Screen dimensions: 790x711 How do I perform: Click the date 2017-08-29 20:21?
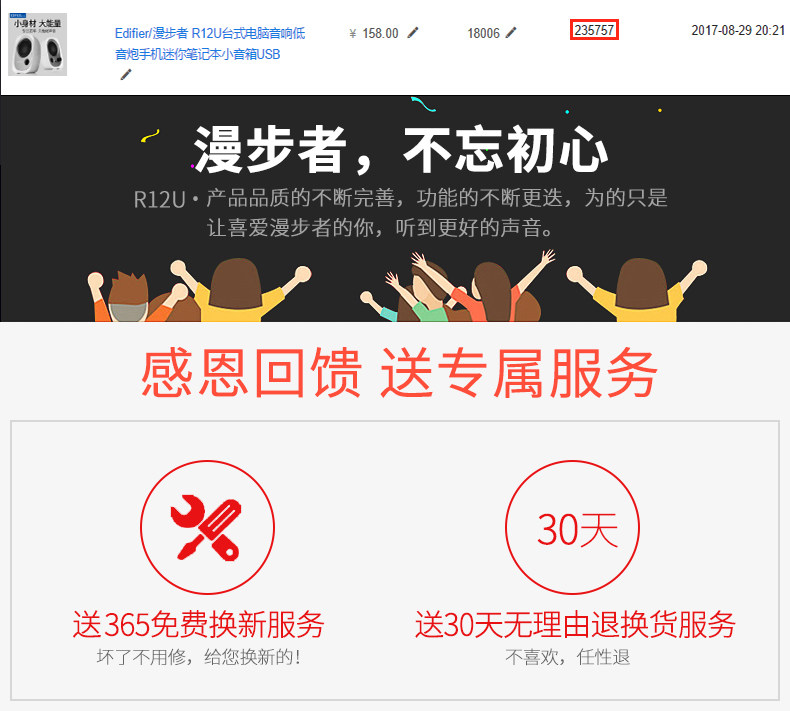click(x=738, y=30)
